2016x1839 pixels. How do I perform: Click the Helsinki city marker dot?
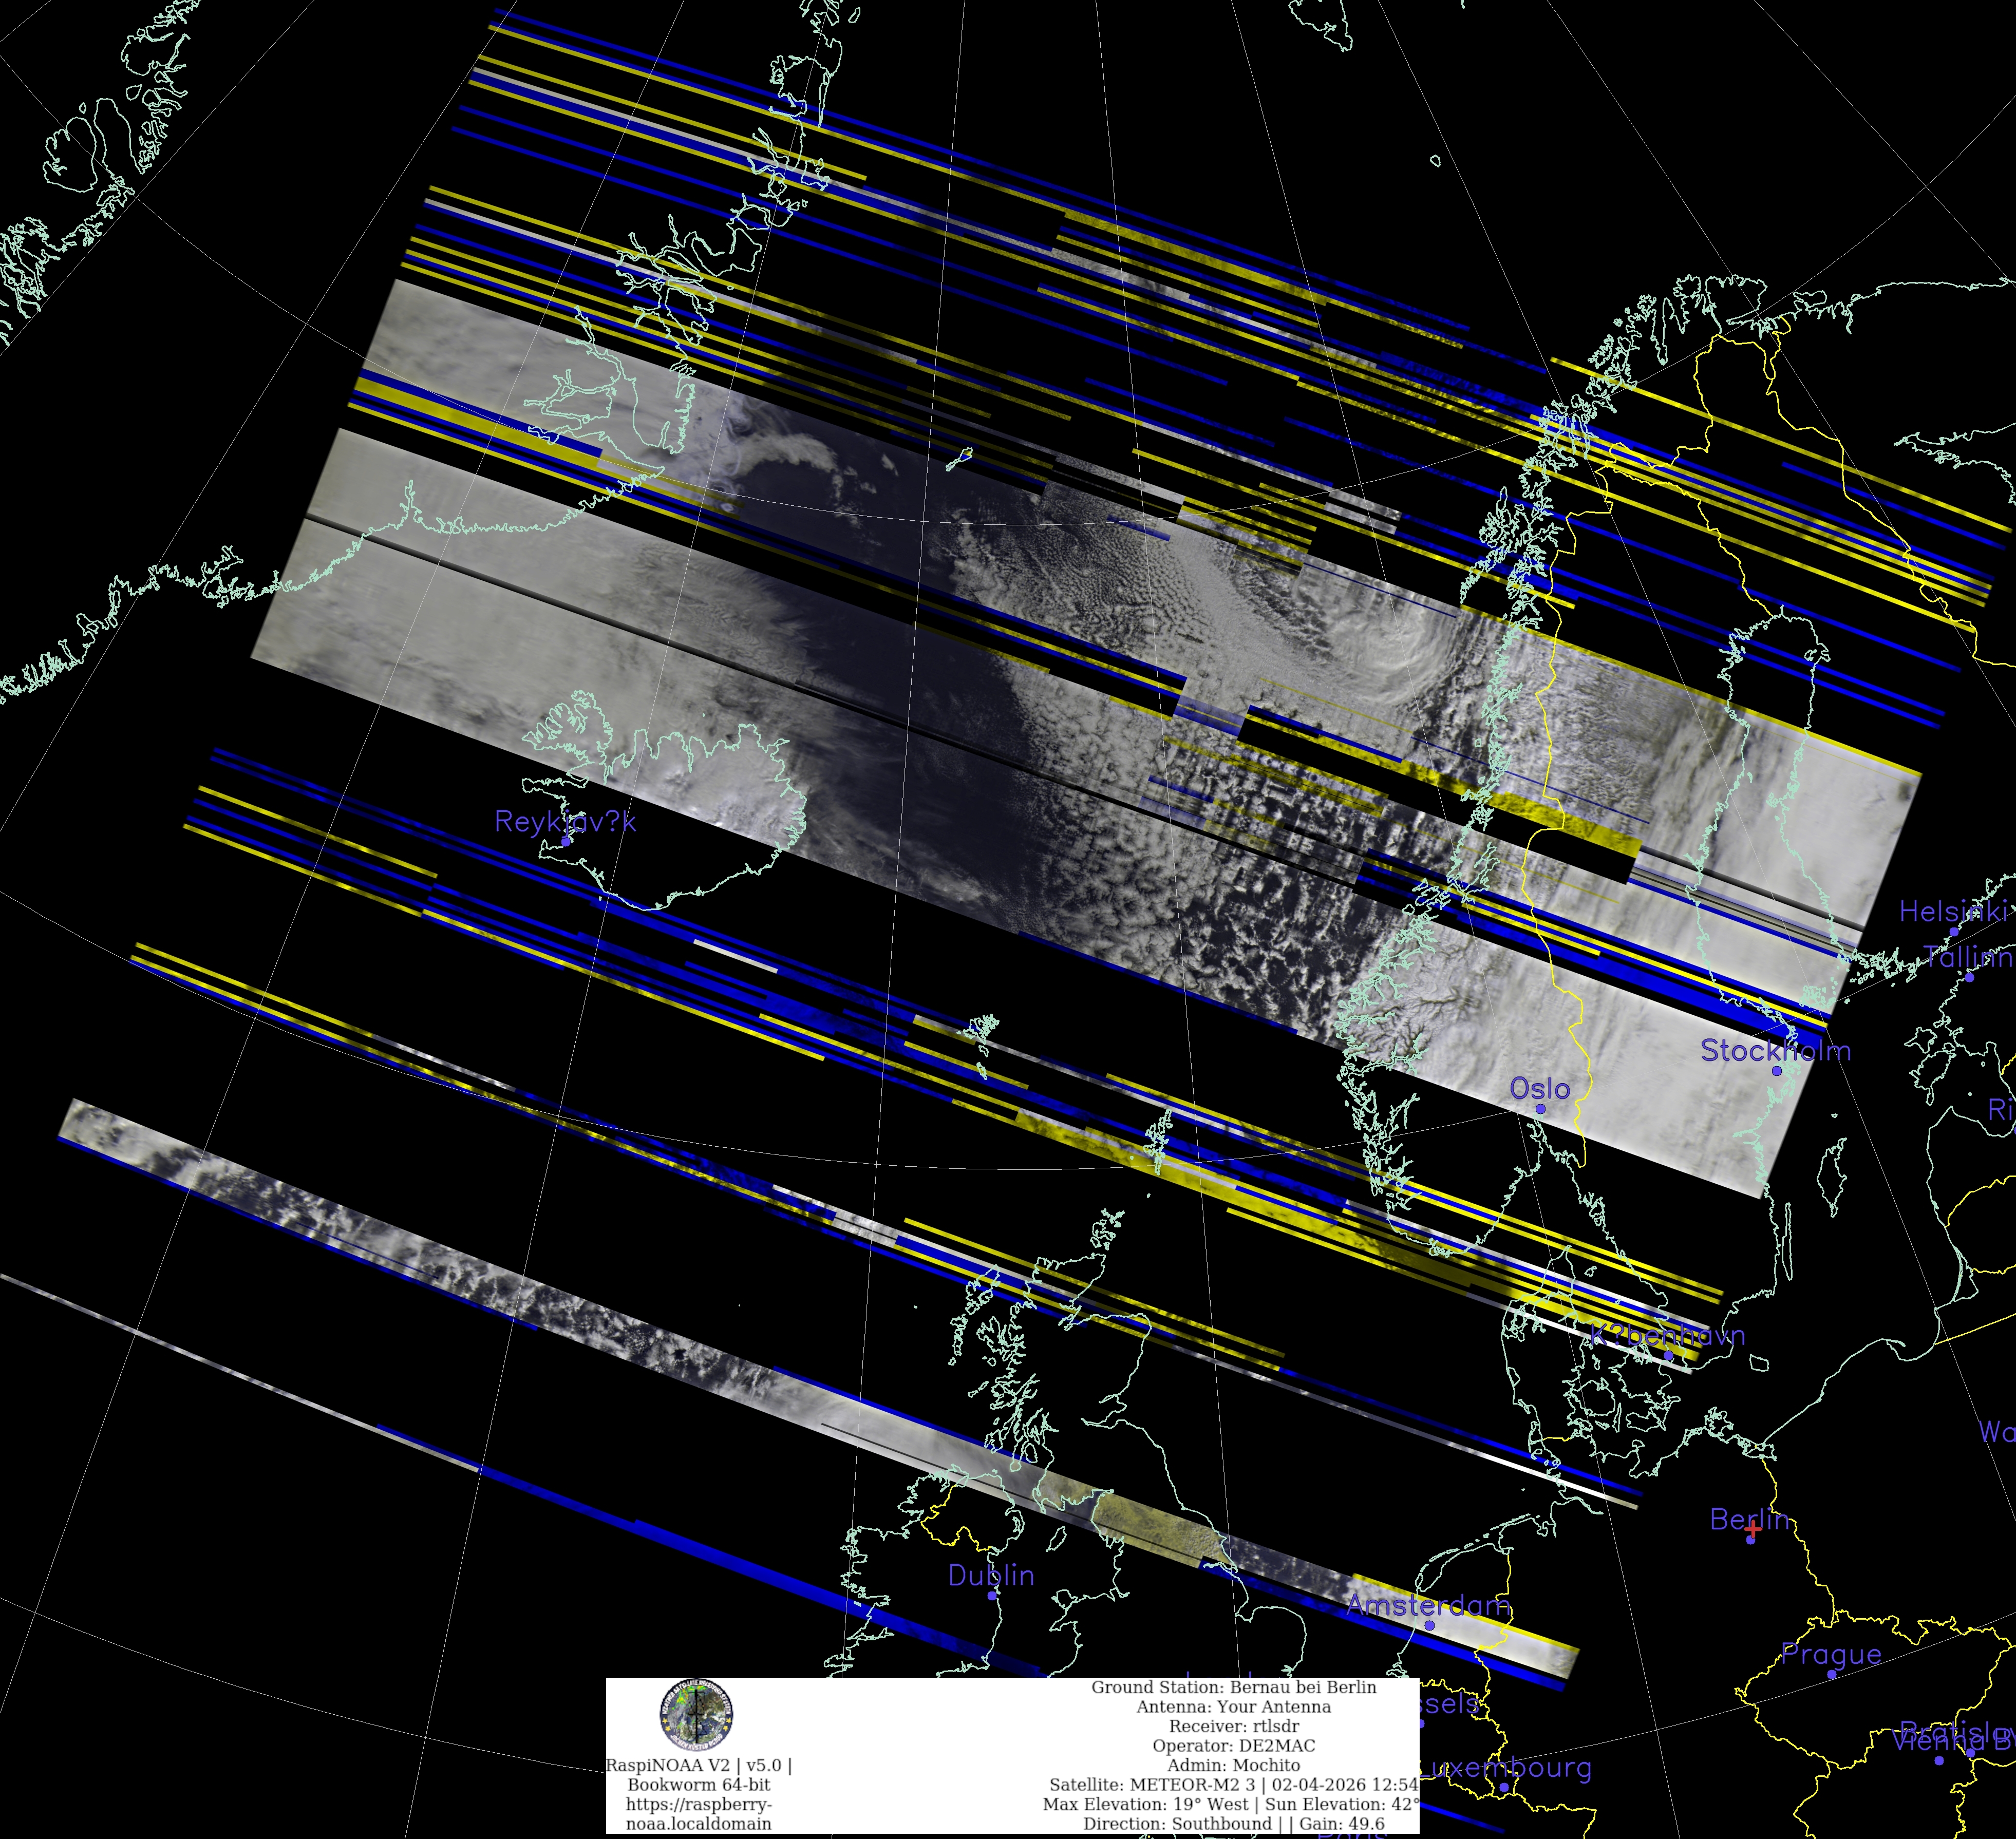tap(1954, 931)
